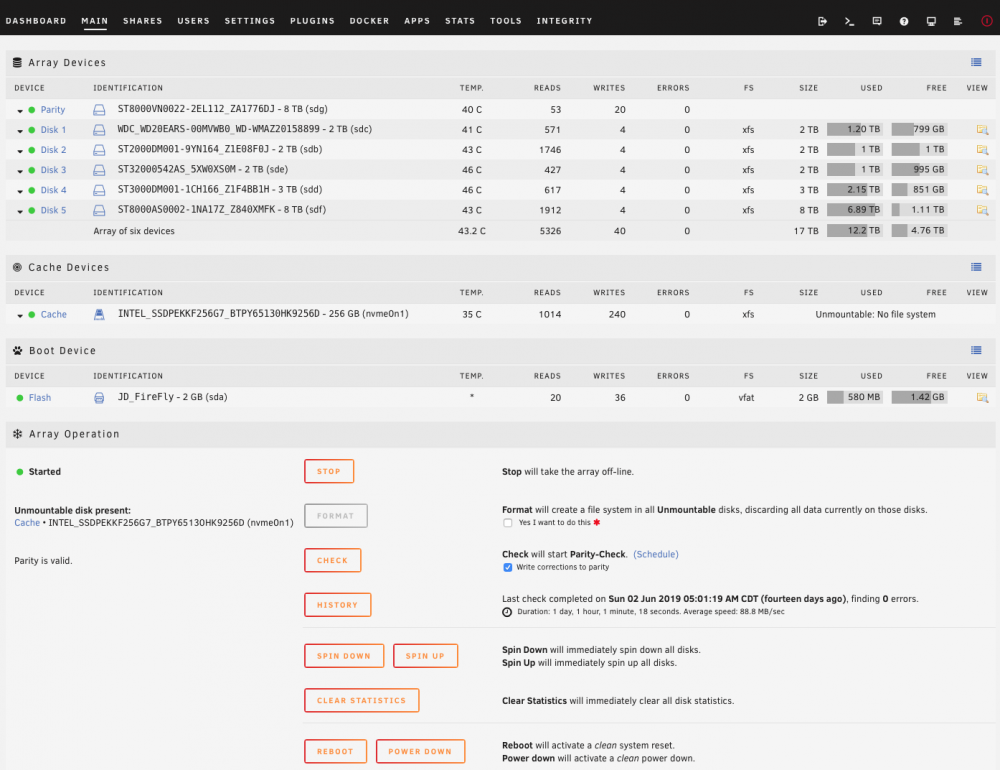Click the Power Down button
The image size is (1000, 770).
(x=420, y=751)
